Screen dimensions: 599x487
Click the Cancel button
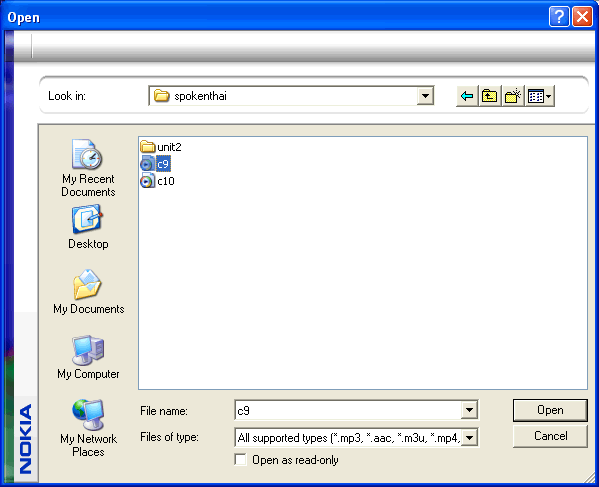[550, 436]
